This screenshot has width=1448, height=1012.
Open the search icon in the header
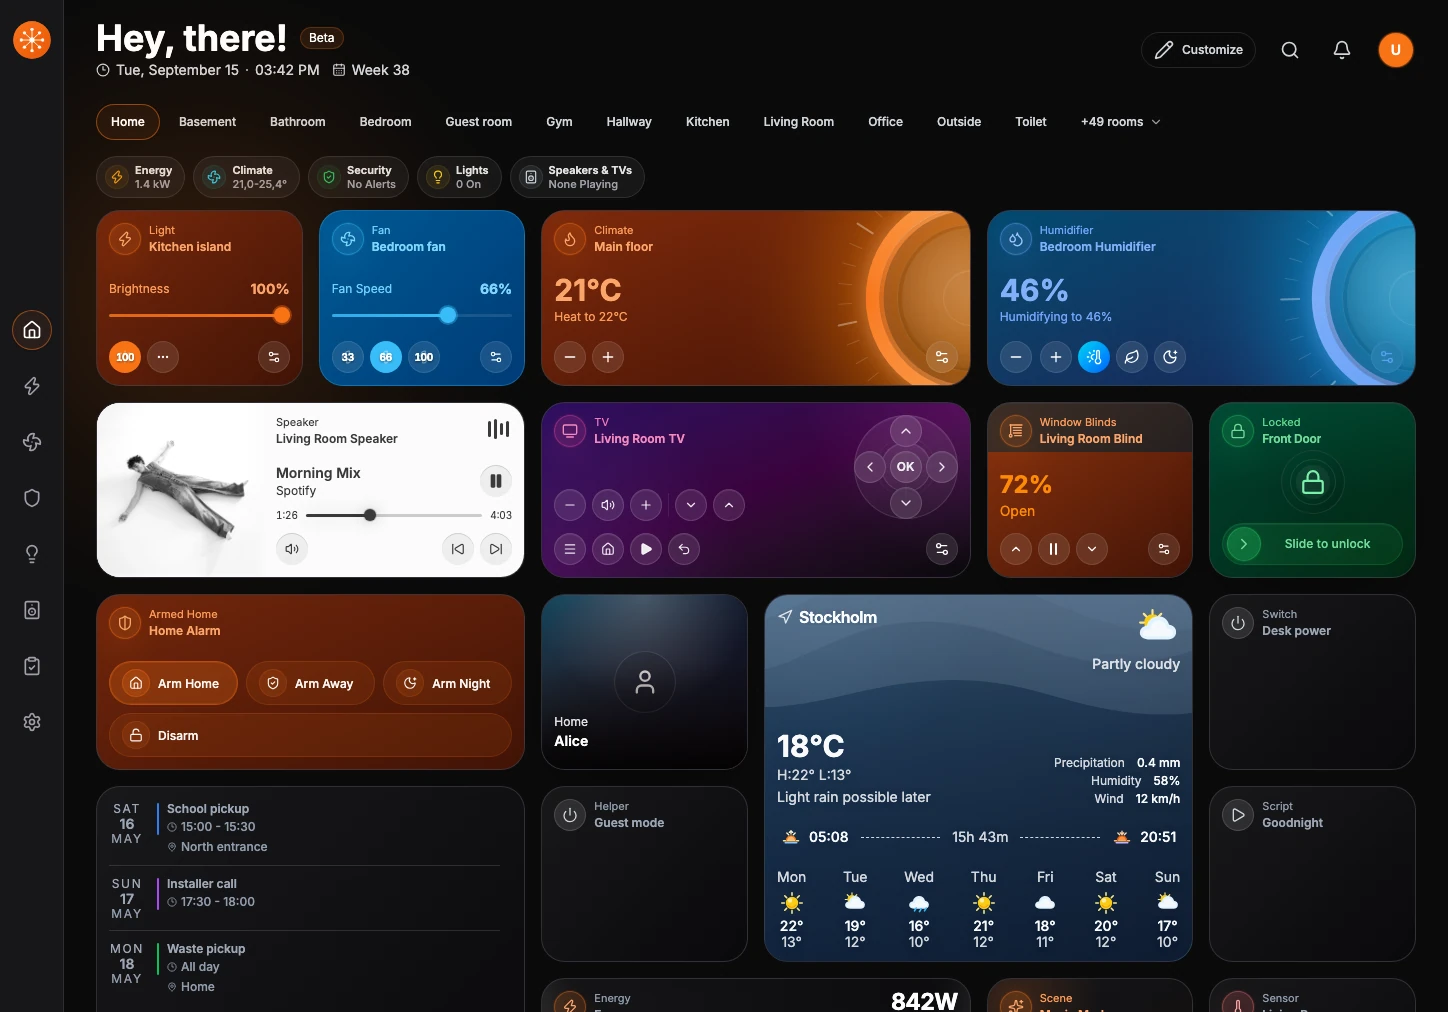pos(1290,50)
